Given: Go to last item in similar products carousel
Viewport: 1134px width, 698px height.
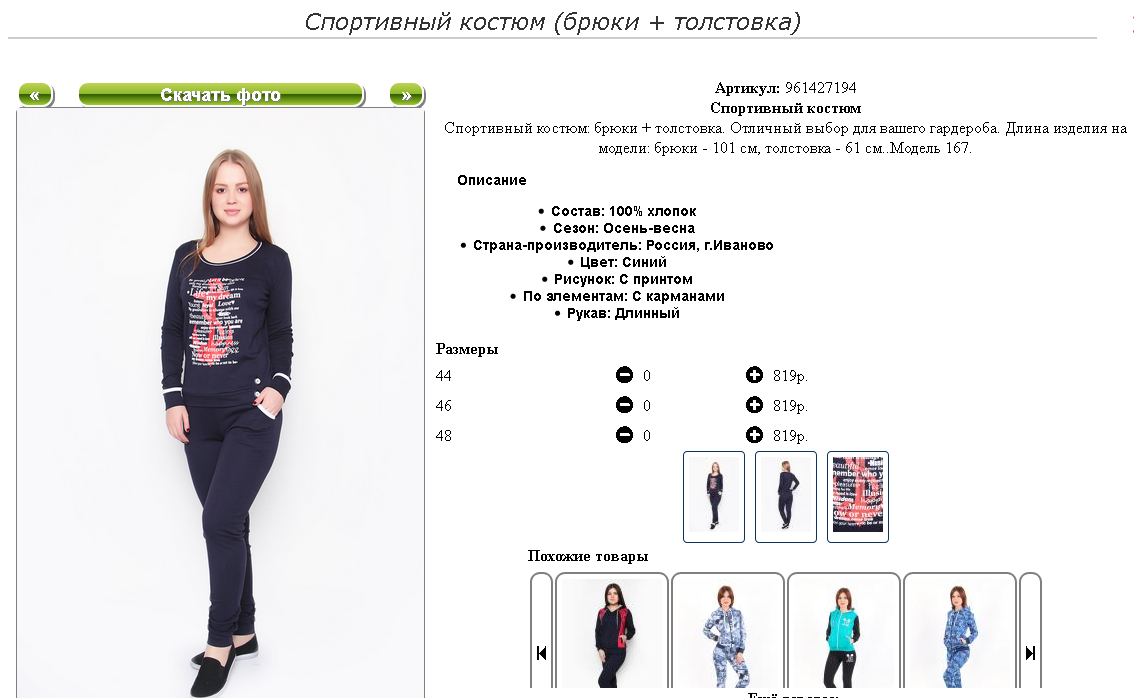Looking at the screenshot, I should (1031, 652).
